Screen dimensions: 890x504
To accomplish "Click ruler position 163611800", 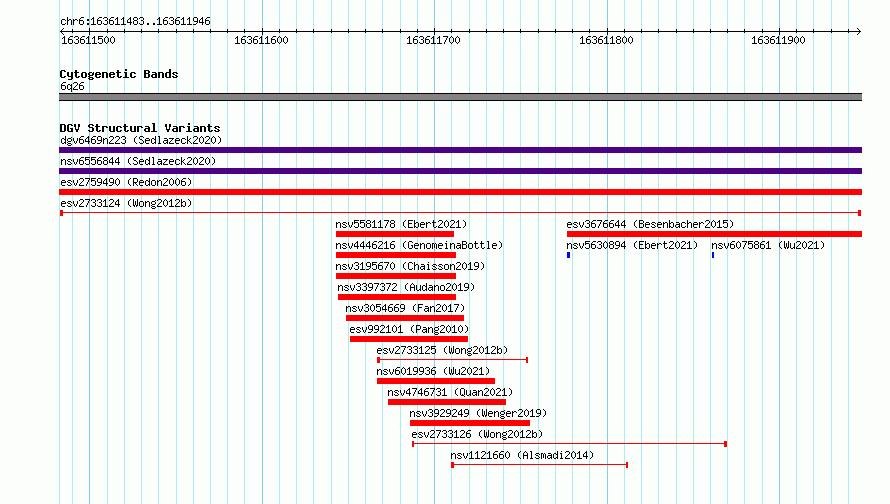I will (x=606, y=40).
